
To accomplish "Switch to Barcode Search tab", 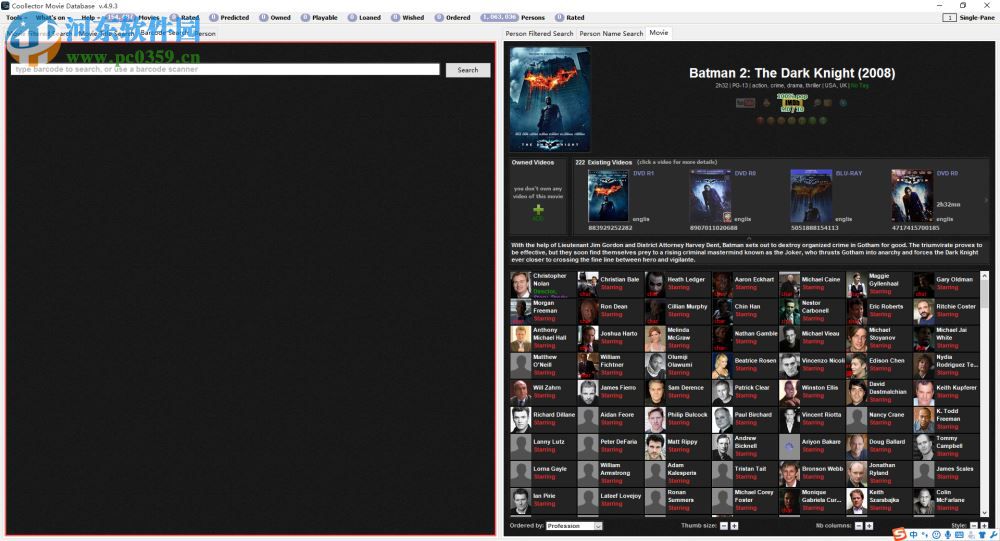I will click(163, 33).
